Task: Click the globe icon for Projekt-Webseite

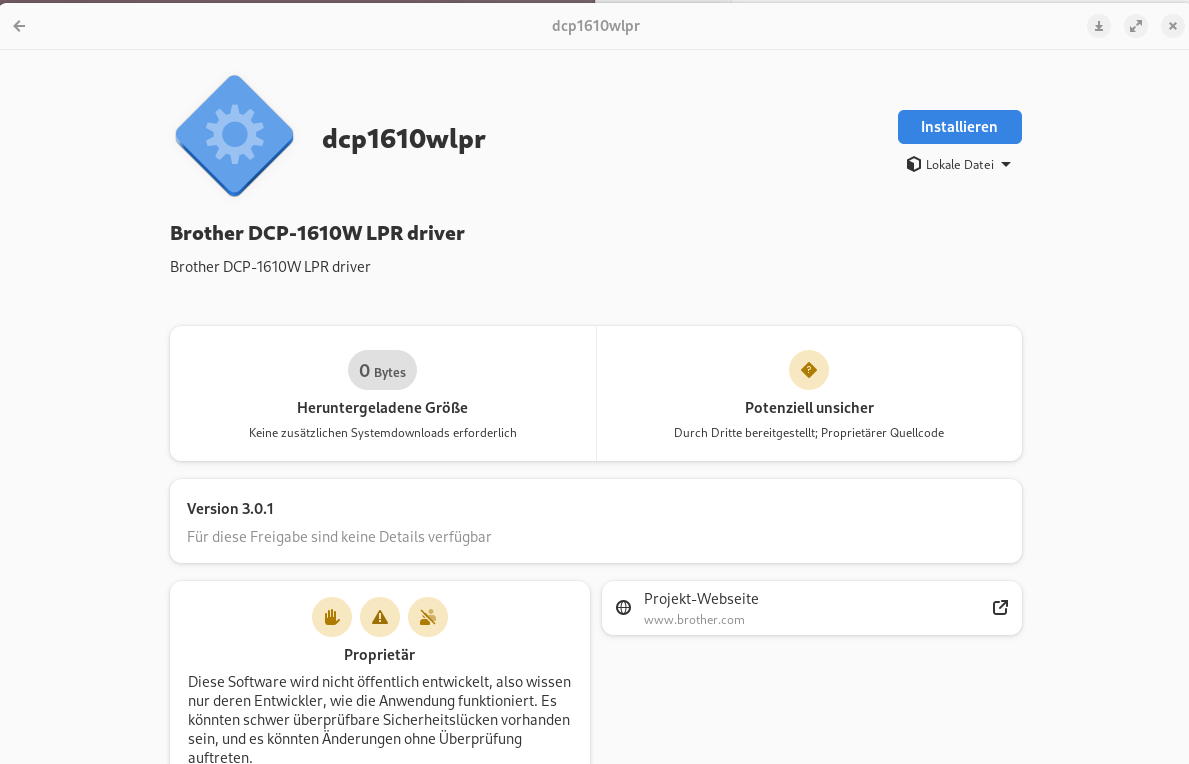Action: point(624,608)
